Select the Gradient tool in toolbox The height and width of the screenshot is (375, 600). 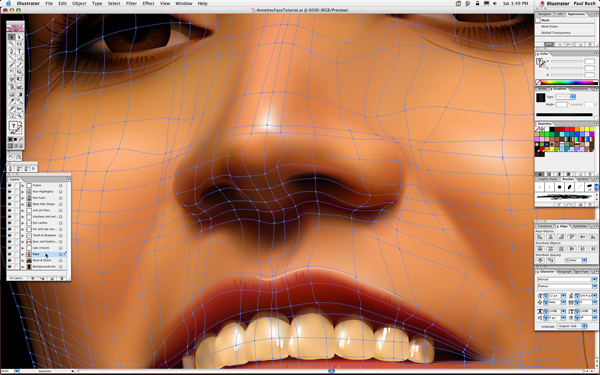click(x=20, y=94)
